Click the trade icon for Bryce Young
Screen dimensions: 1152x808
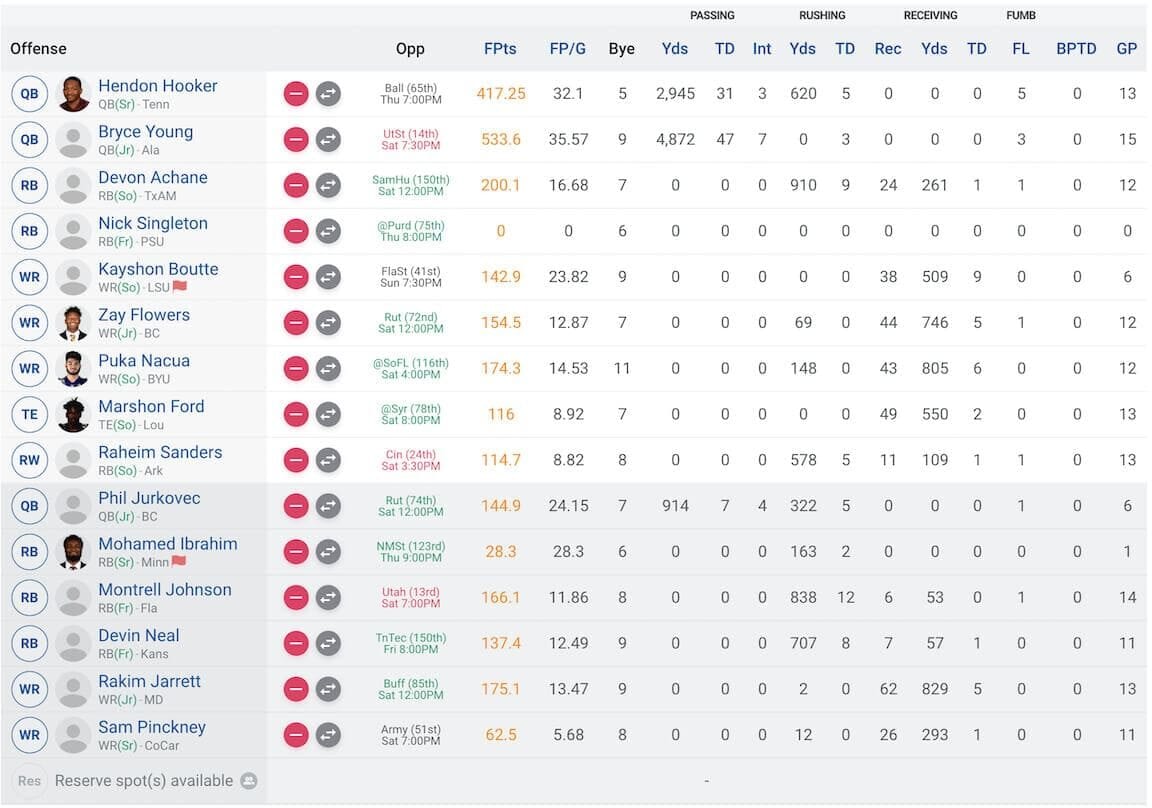pos(328,140)
